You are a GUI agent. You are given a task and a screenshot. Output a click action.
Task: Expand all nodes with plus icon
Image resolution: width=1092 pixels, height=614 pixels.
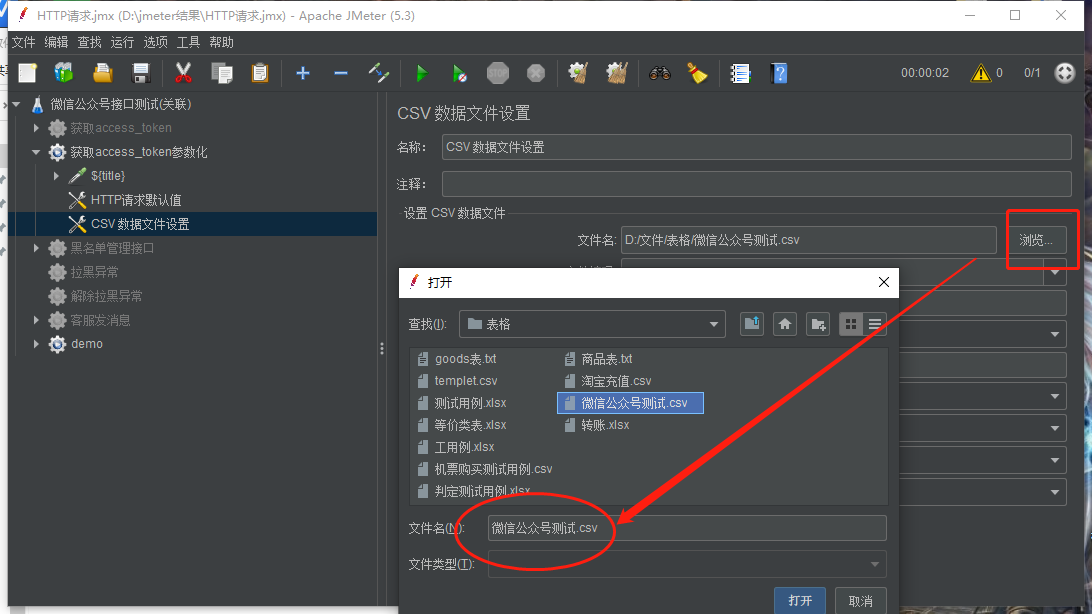tap(303, 73)
